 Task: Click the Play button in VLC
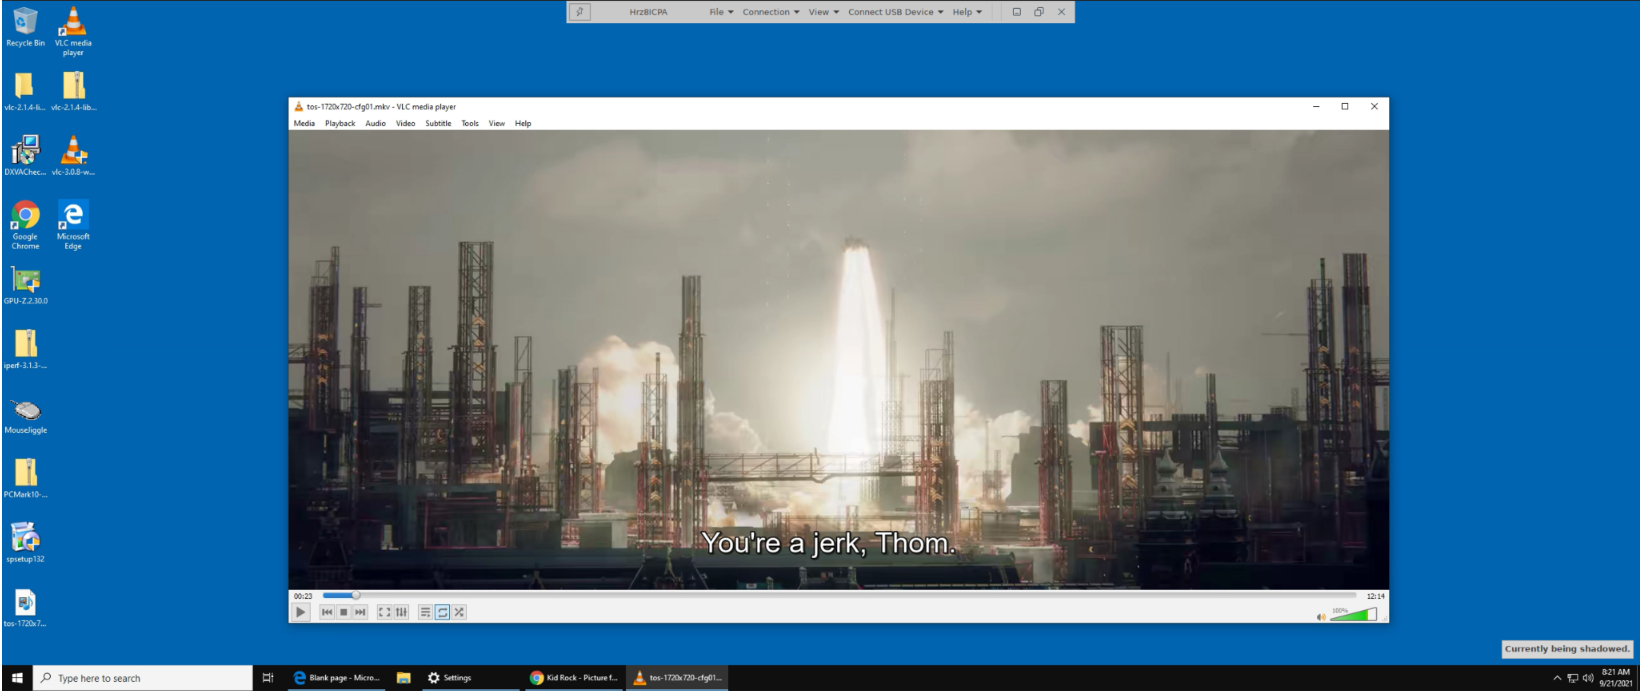click(x=300, y=612)
